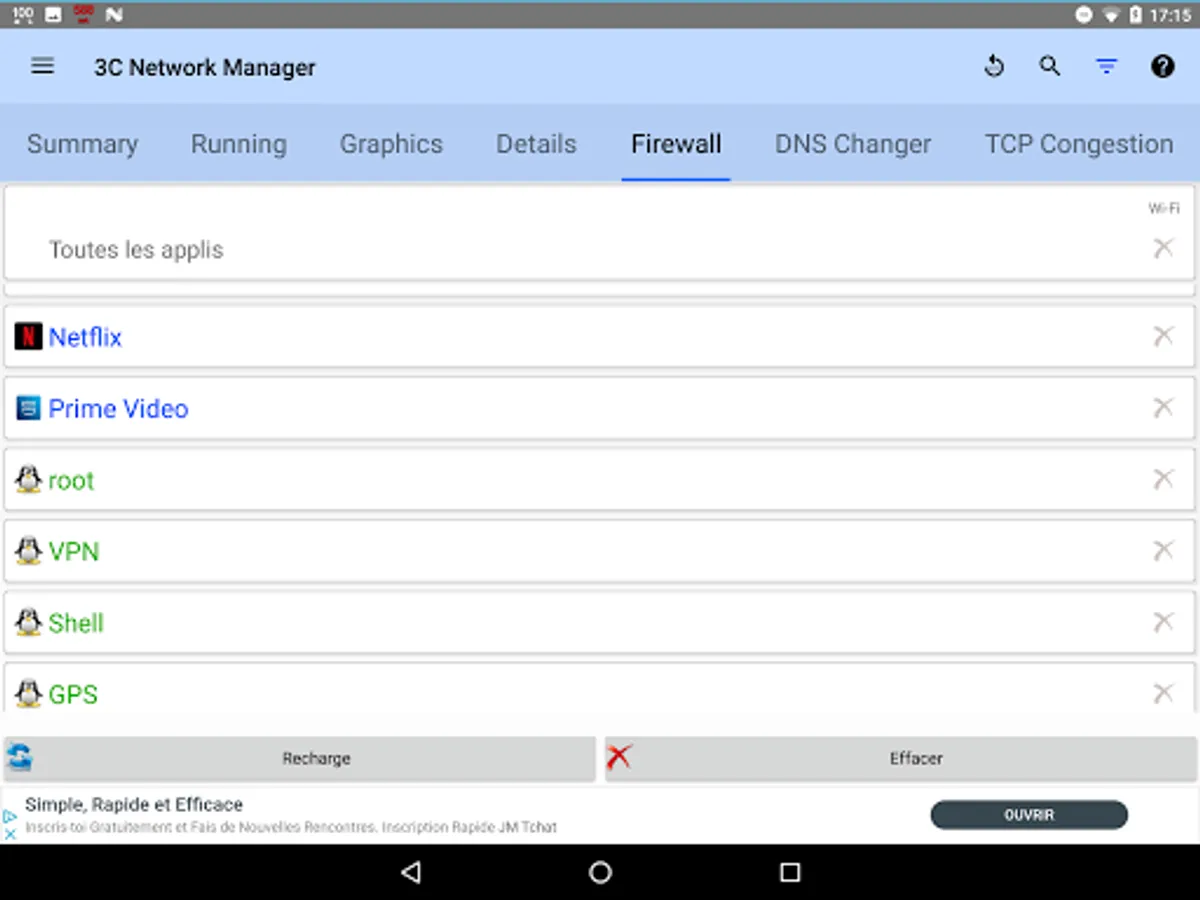The height and width of the screenshot is (900, 1200).
Task: Tap the N notification icon in status bar
Action: [114, 15]
